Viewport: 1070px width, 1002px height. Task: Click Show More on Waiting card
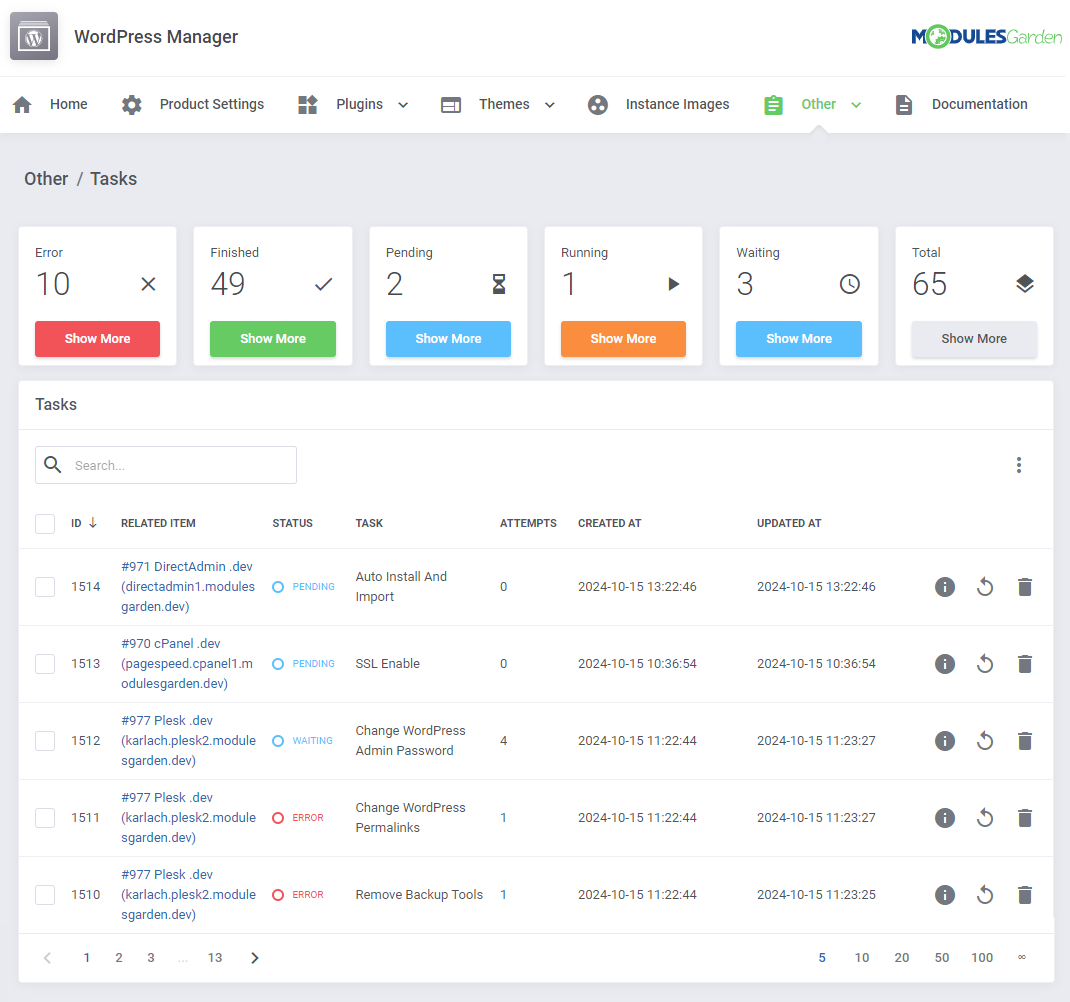[x=798, y=339]
